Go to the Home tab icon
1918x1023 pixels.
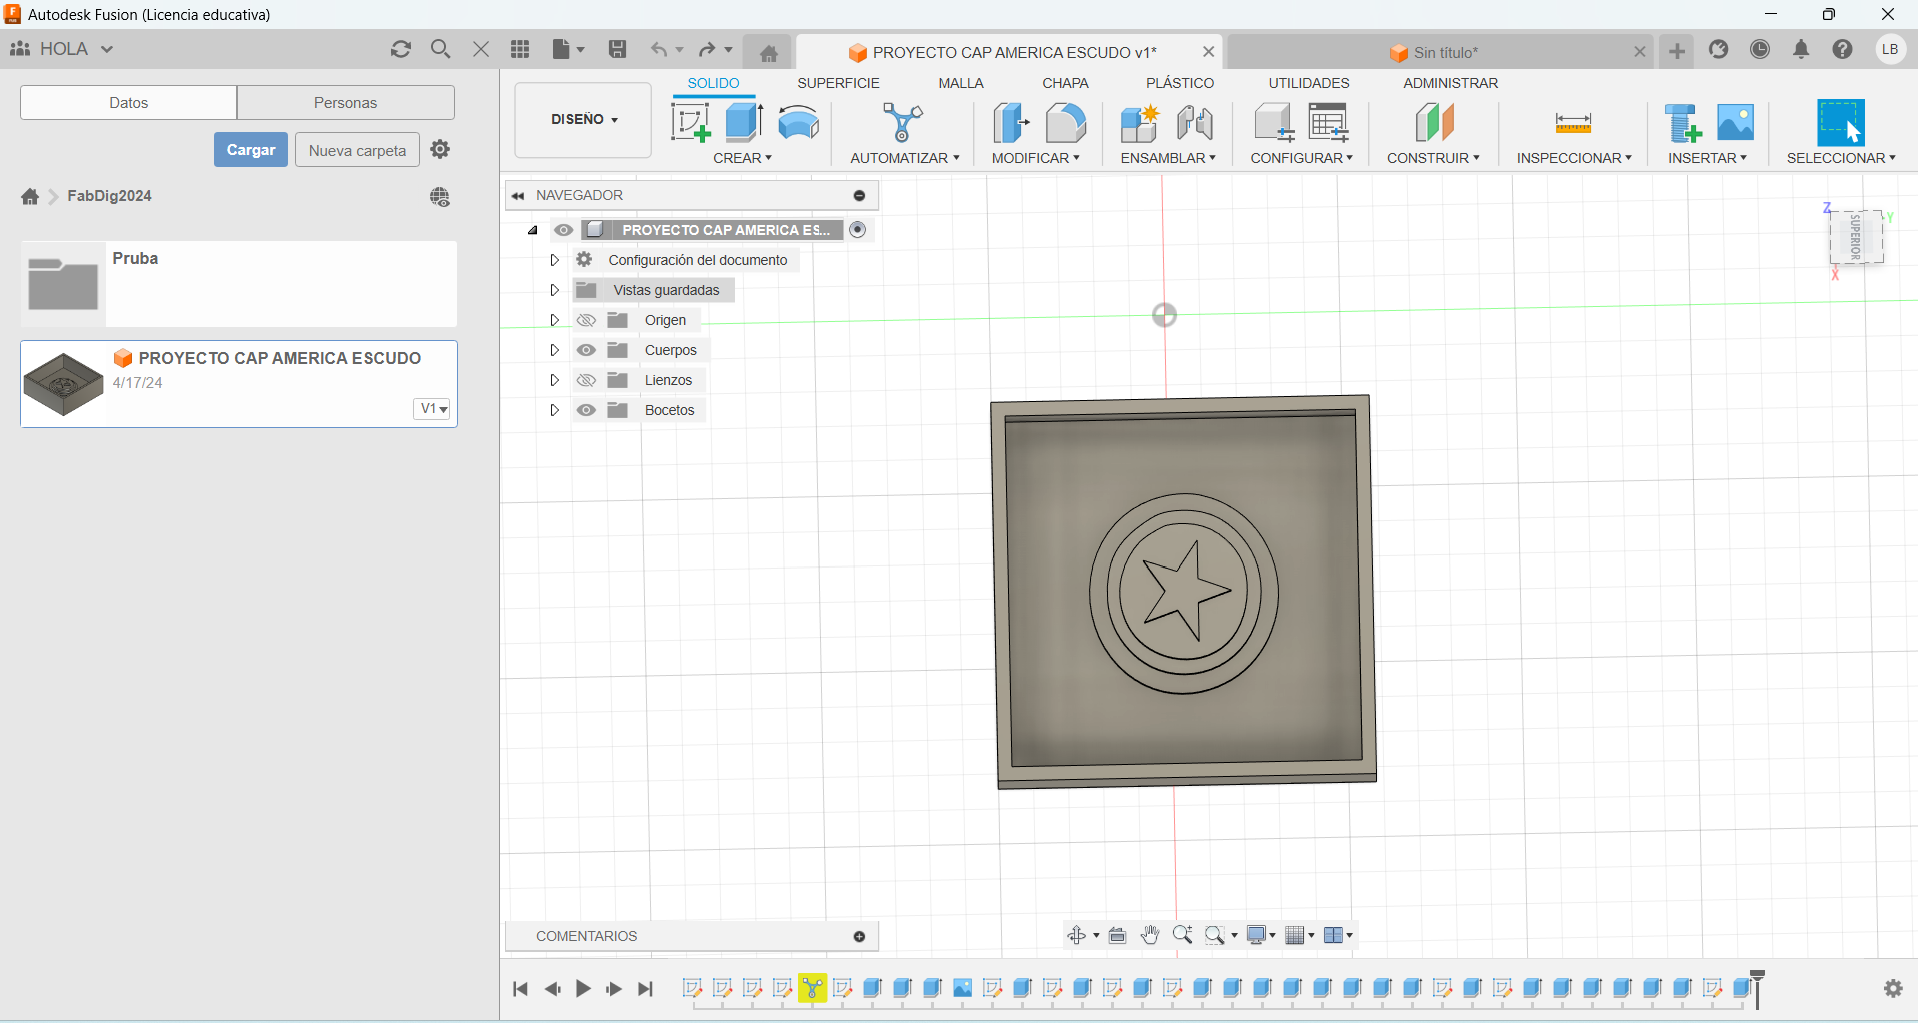pos(768,53)
